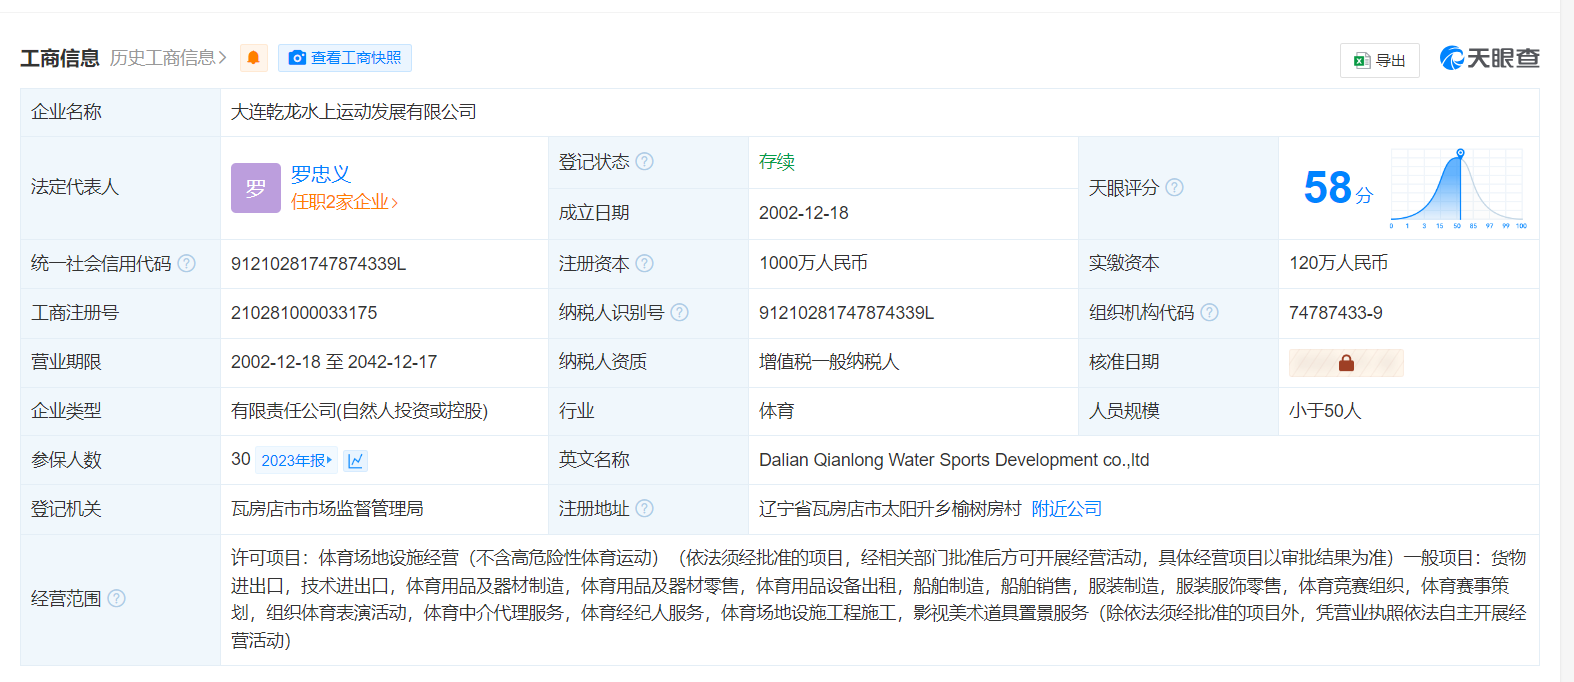Click company type 有限责任公司(自然人投资或控股)
Image resolution: width=1574 pixels, height=682 pixels.
pos(359,411)
